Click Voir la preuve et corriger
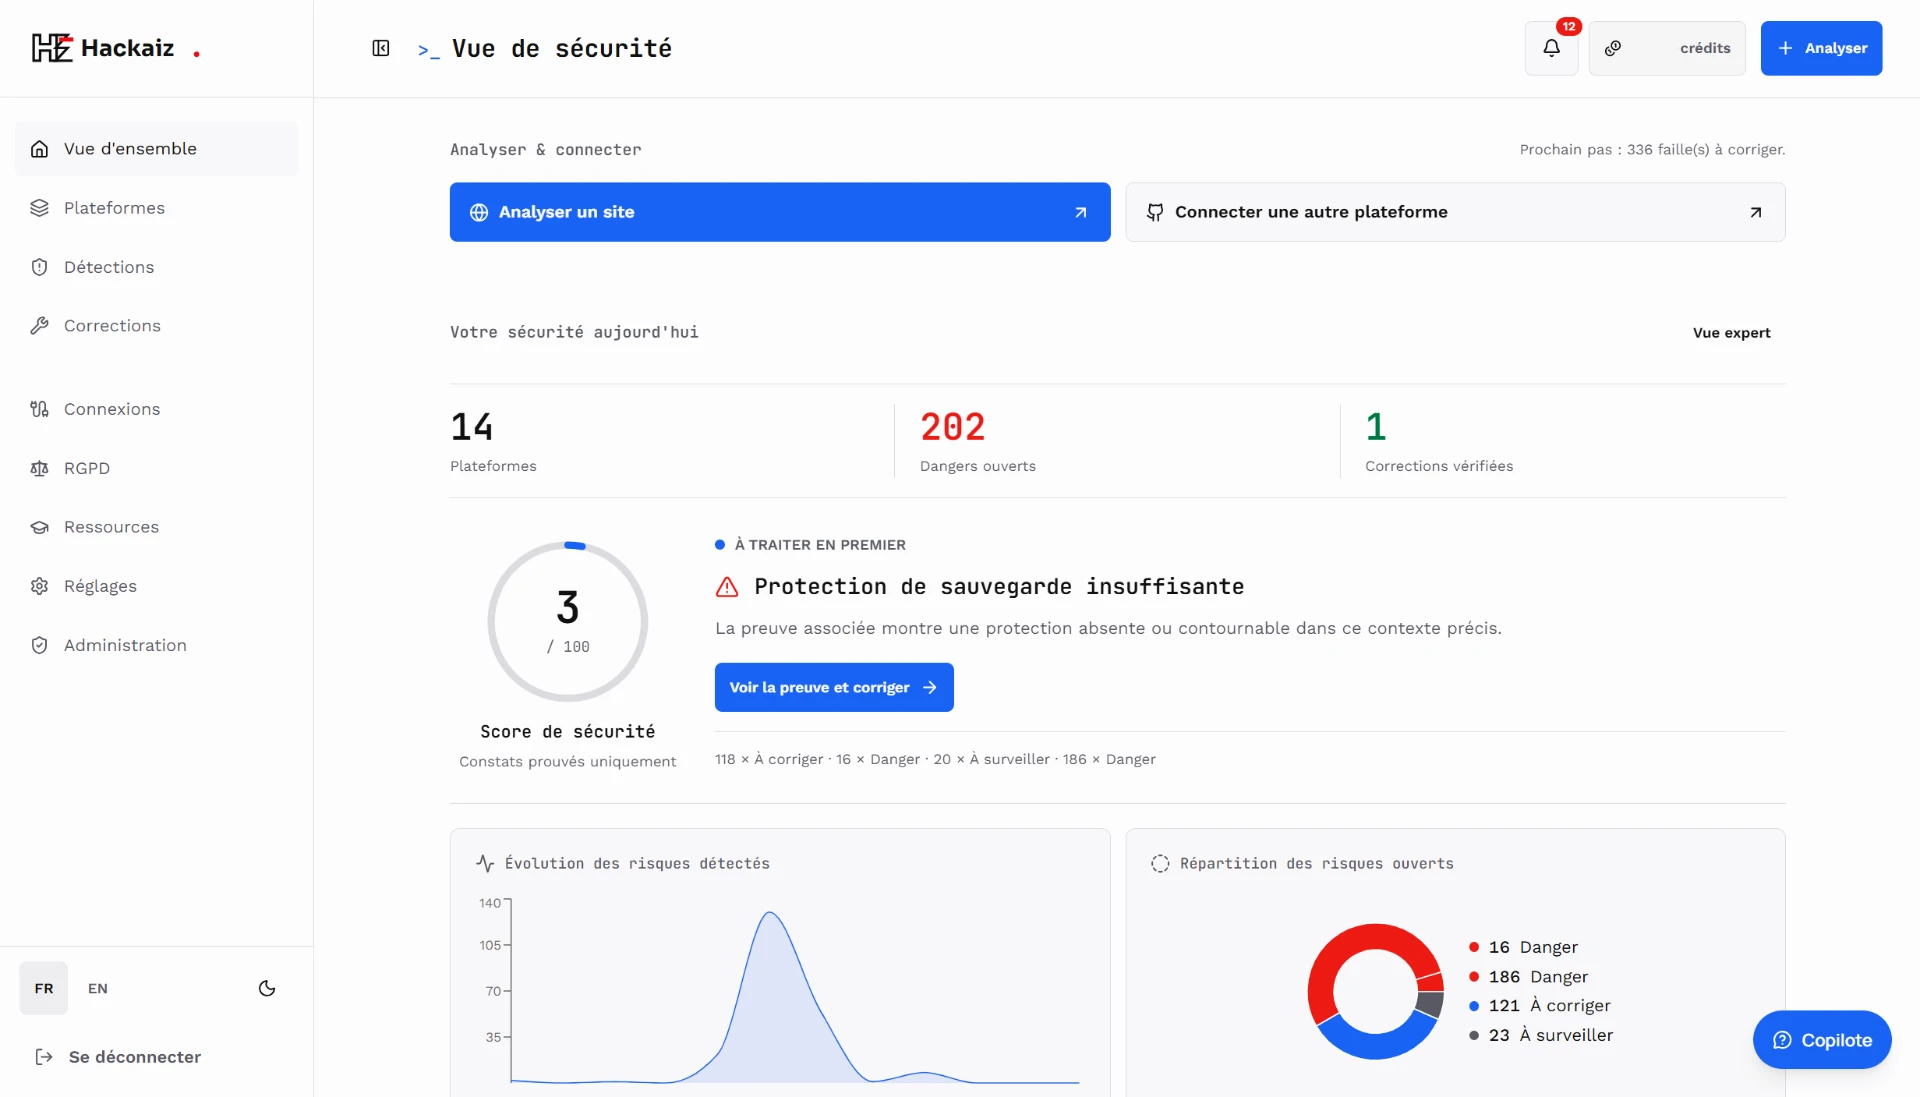The height and width of the screenshot is (1097, 1920). click(834, 687)
